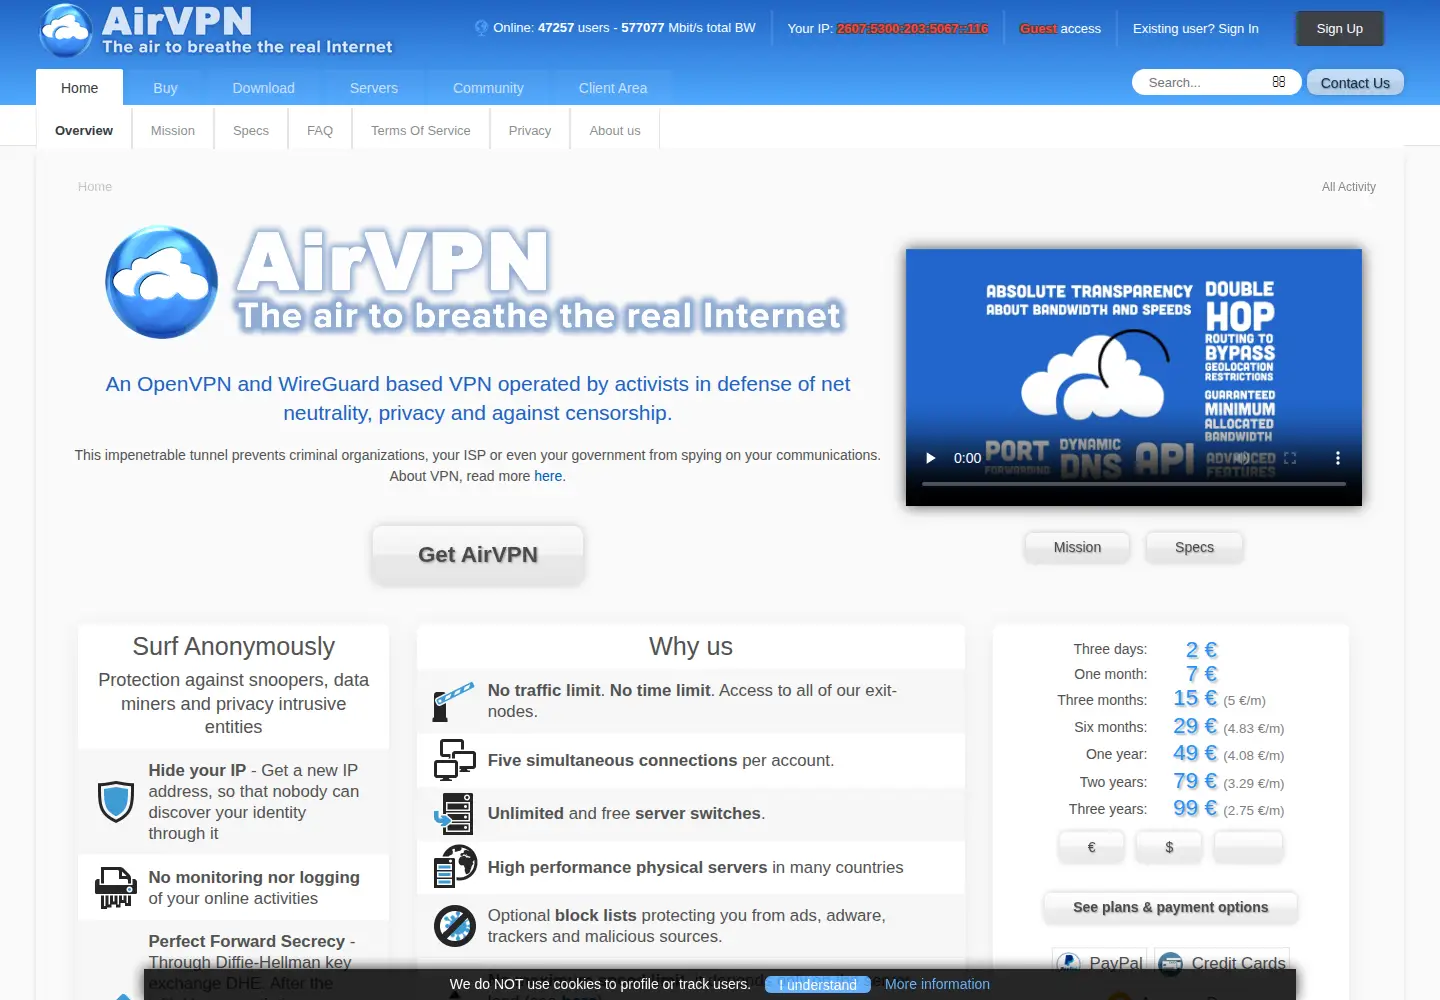Select the About us sub-tab

tap(615, 130)
